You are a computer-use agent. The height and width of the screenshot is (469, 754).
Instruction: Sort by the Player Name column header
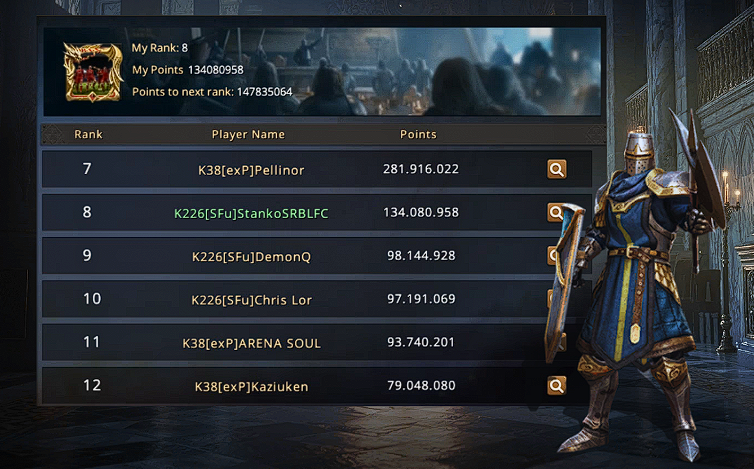[248, 134]
